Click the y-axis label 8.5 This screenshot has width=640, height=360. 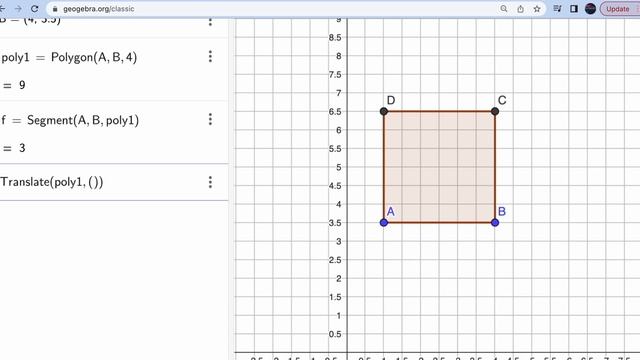tap(335, 38)
